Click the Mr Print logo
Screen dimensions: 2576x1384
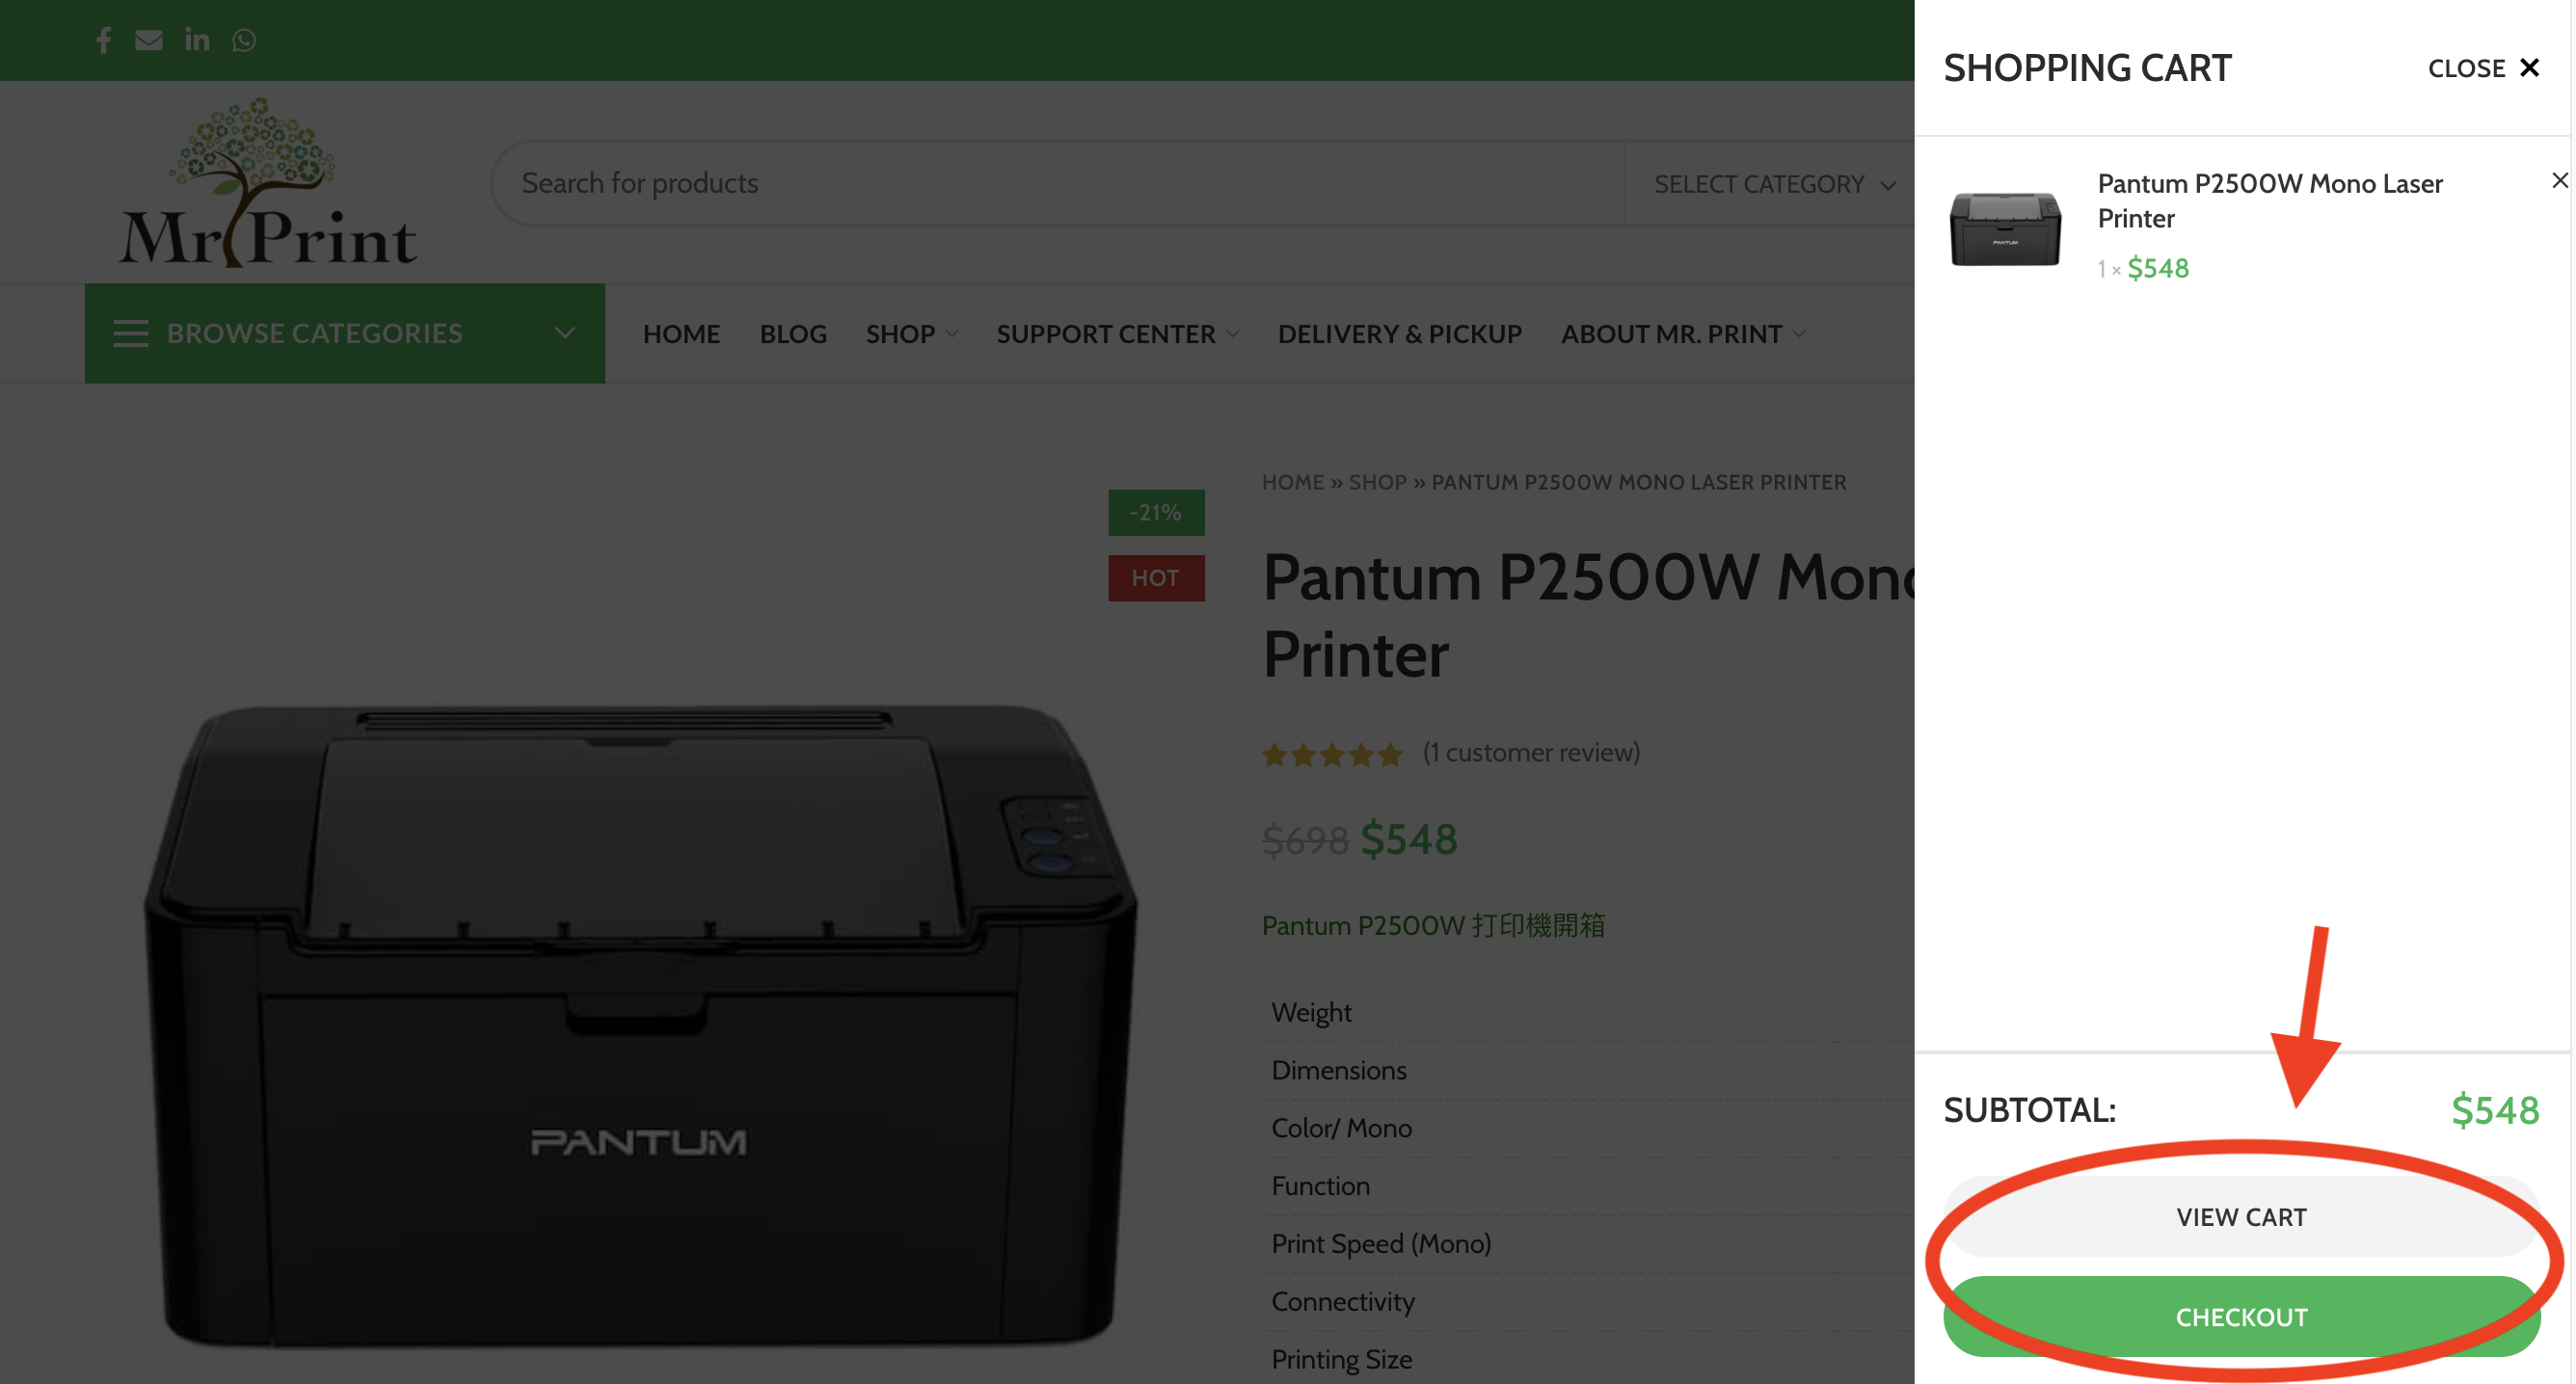[x=267, y=182]
